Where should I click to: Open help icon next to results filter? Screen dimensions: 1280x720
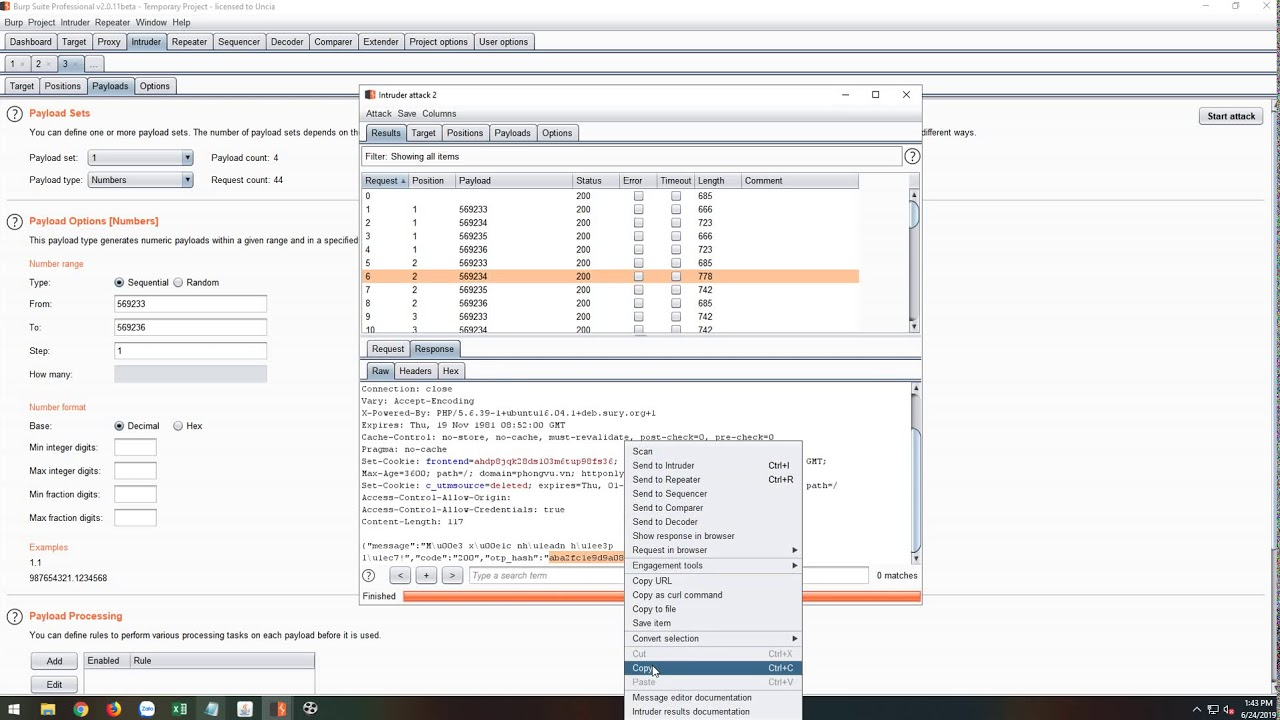911,157
